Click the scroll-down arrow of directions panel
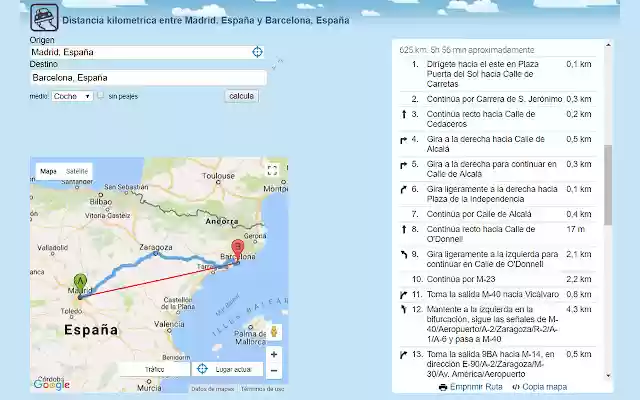Image resolution: width=640 pixels, height=400 pixels. click(608, 376)
